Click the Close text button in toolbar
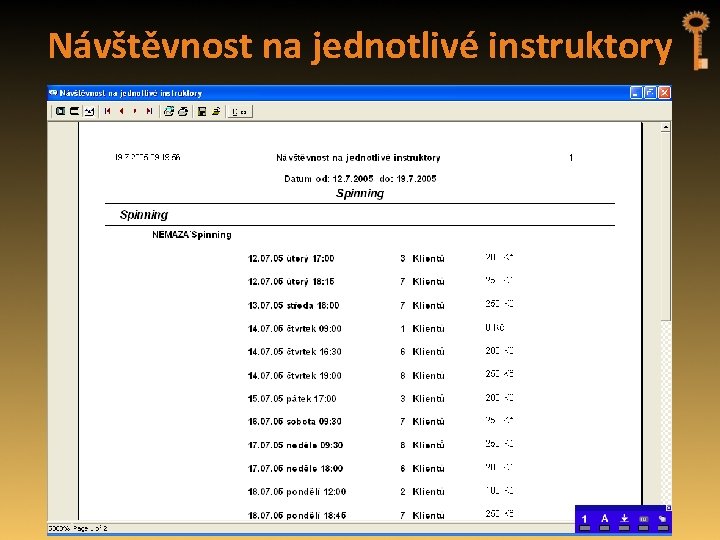This screenshot has width=720, height=540. point(240,112)
